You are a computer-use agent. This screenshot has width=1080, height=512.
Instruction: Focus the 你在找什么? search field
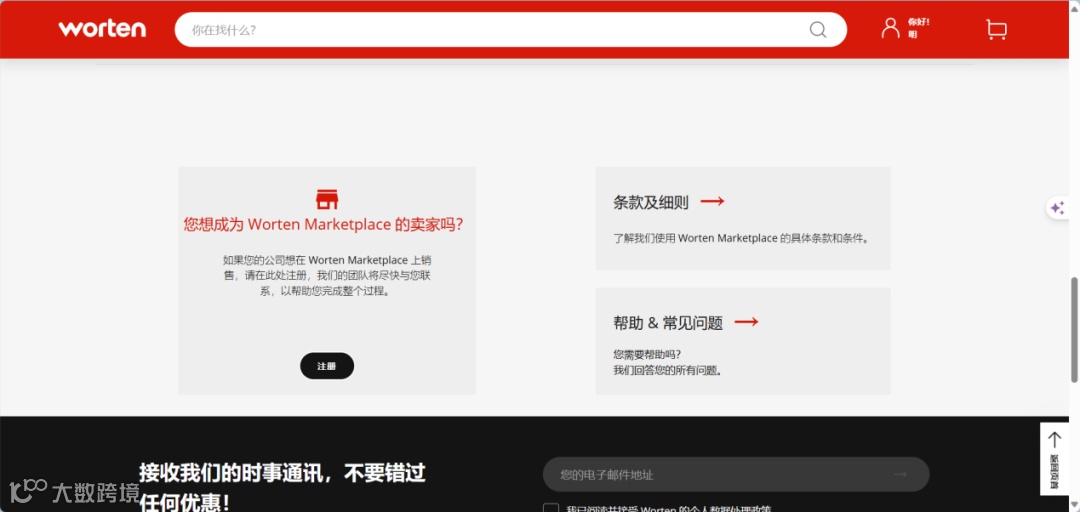(511, 30)
